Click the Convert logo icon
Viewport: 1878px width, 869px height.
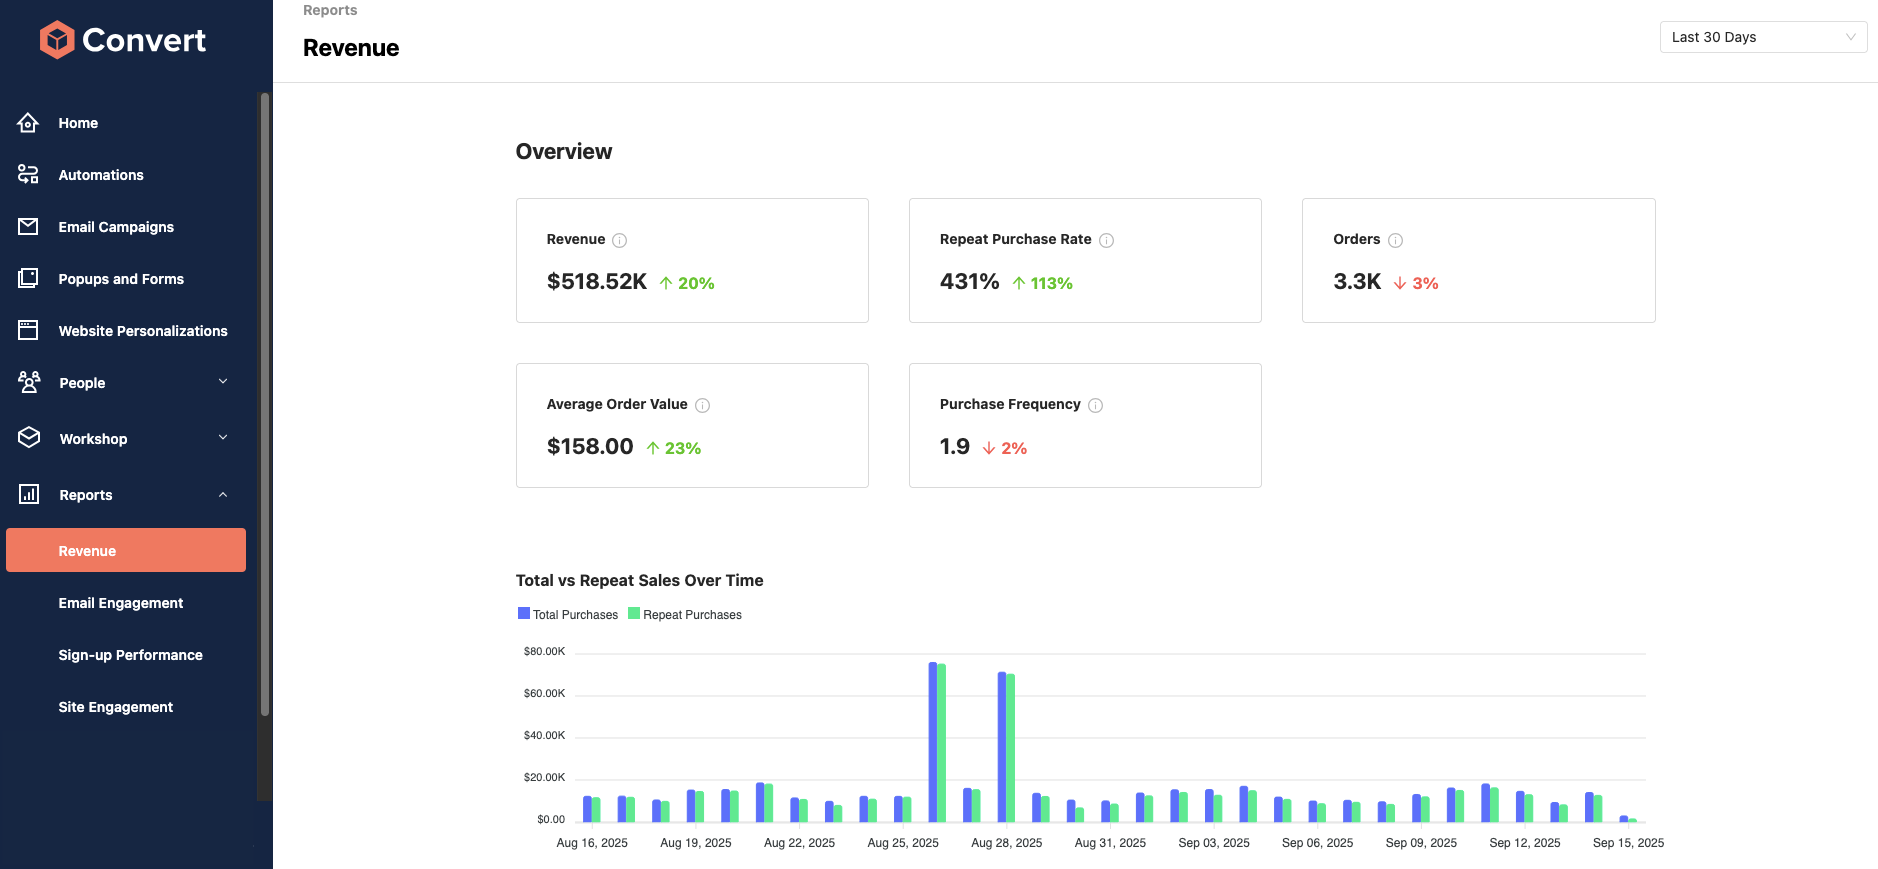pos(57,40)
